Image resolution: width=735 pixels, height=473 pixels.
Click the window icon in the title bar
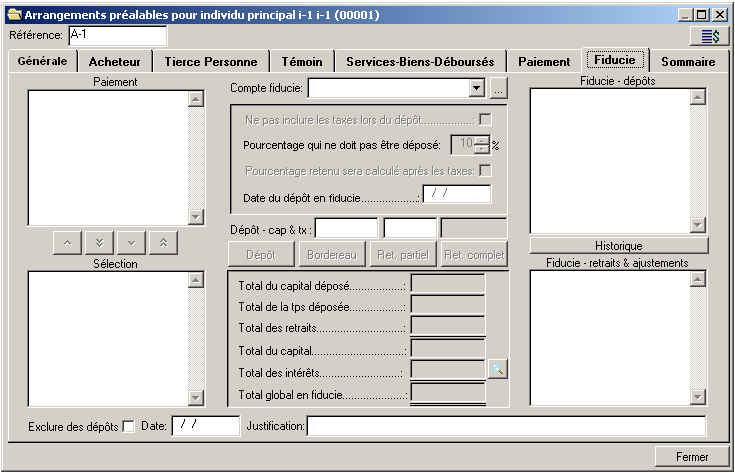[13, 15]
